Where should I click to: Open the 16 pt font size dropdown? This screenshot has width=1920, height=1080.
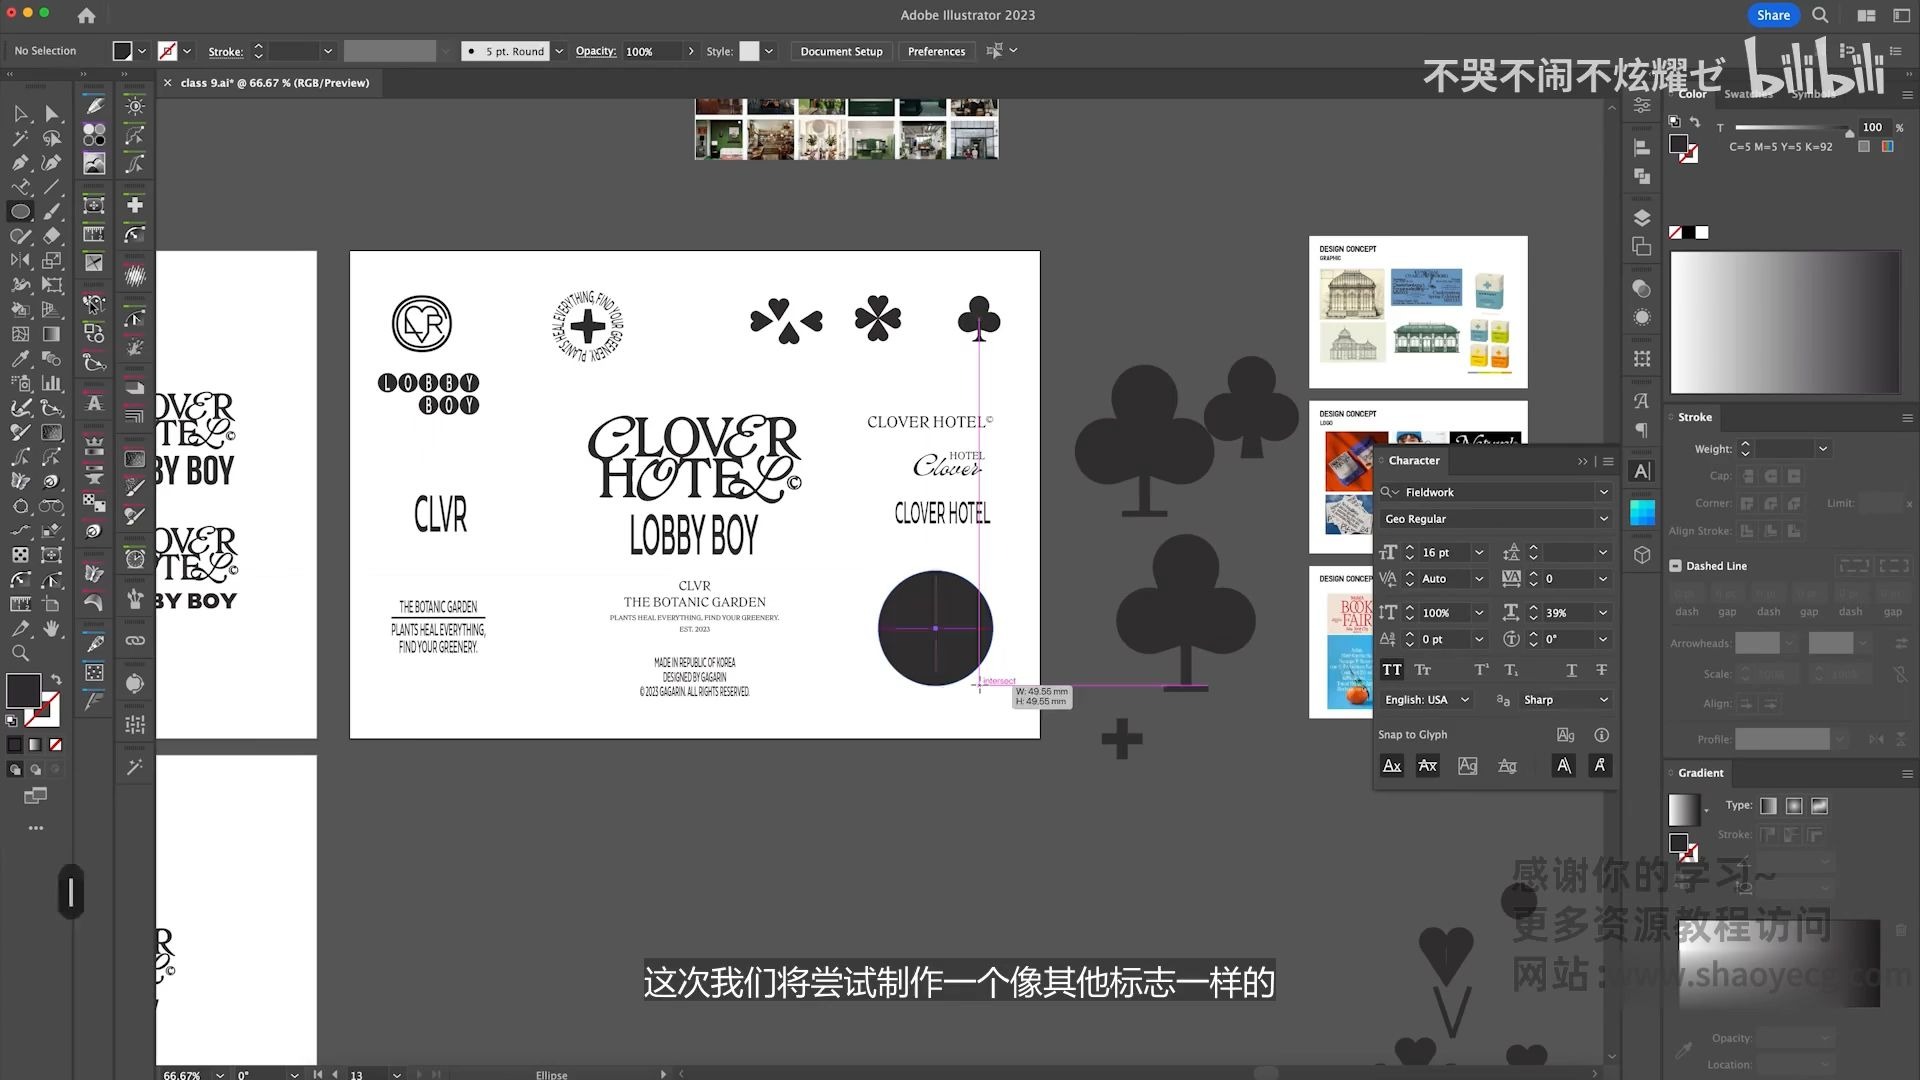(x=1479, y=553)
